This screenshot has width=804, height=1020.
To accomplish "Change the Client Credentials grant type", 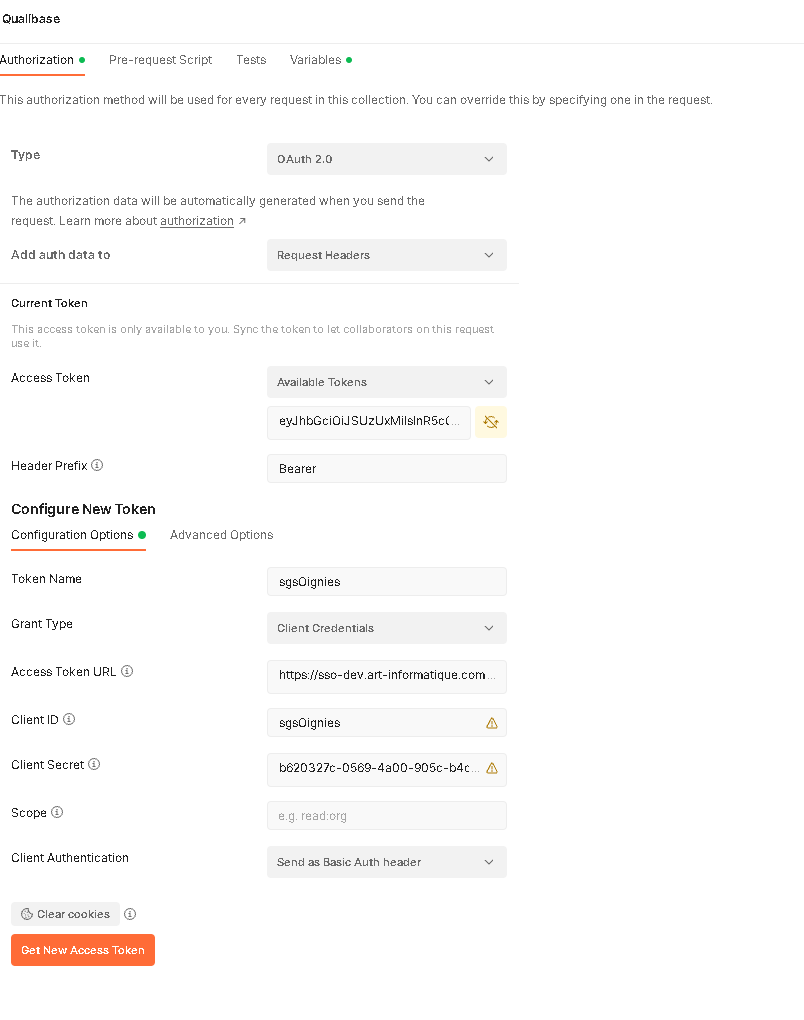I will coord(386,628).
